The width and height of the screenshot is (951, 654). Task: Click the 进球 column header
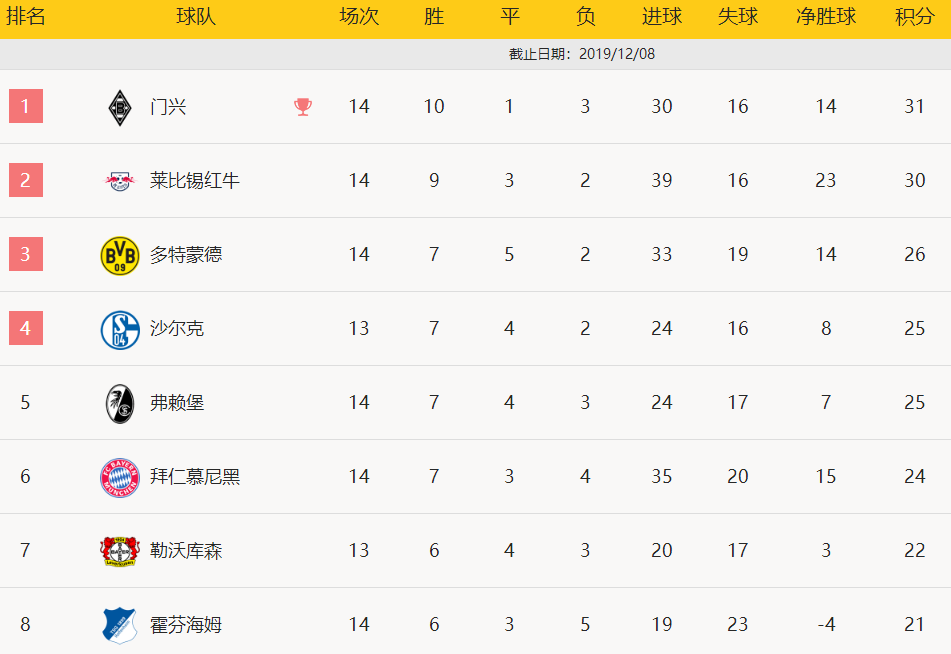point(662,16)
